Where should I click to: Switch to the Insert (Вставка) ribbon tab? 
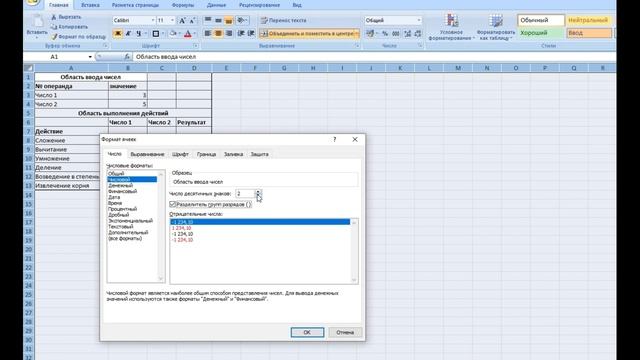pyautogui.click(x=90, y=5)
